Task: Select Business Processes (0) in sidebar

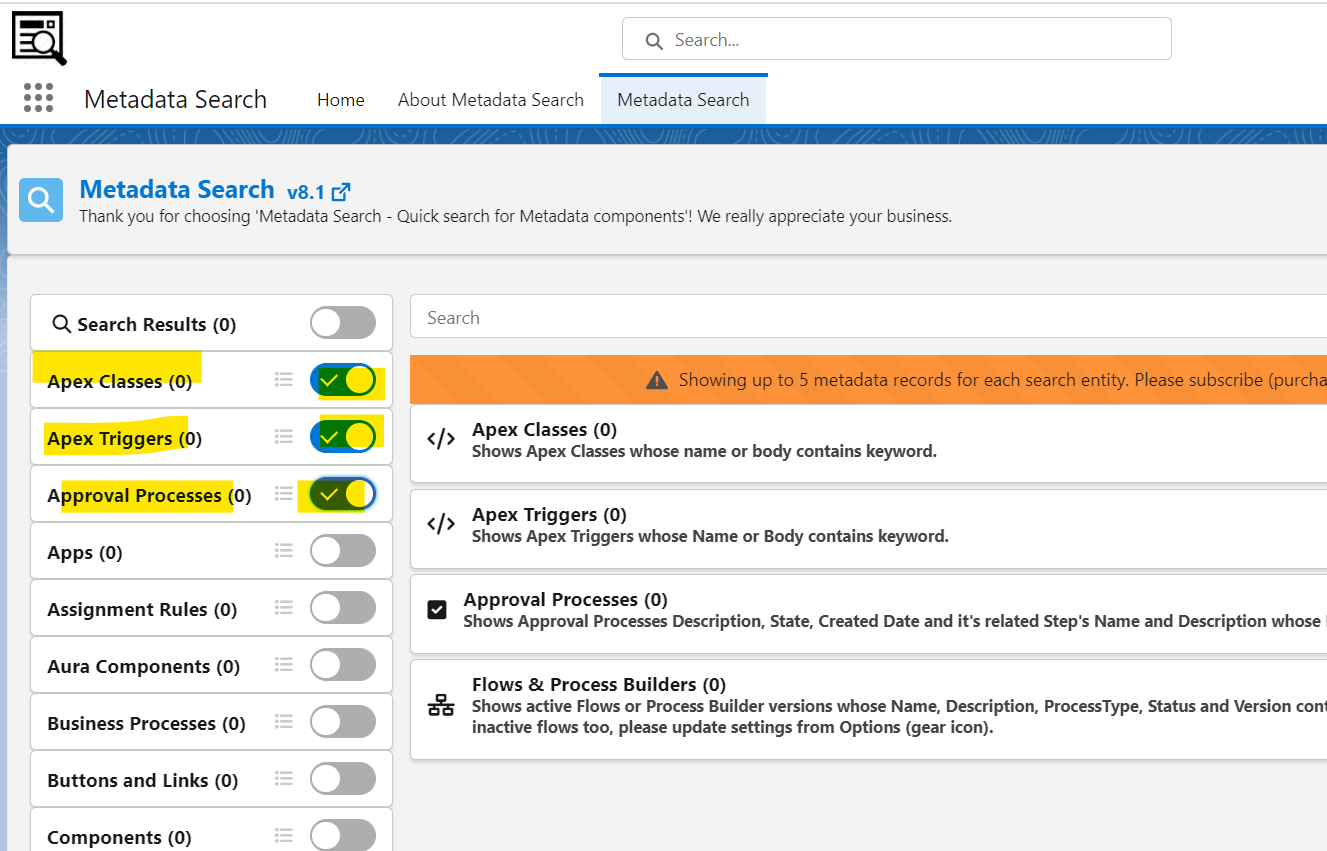Action: 146,723
